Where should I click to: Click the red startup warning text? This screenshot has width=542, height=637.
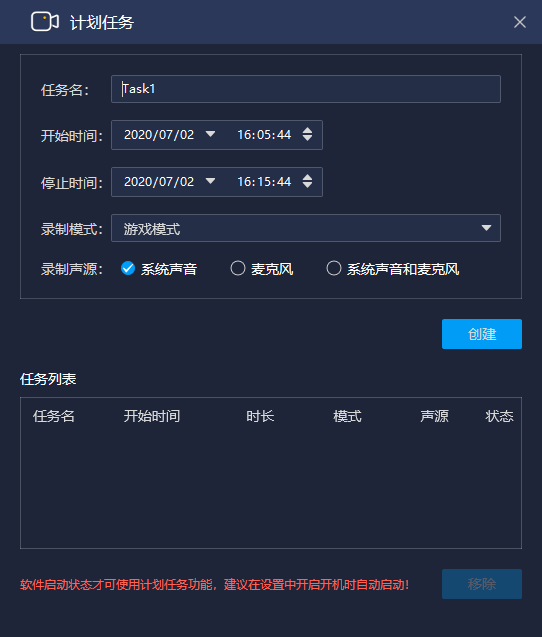coord(215,585)
